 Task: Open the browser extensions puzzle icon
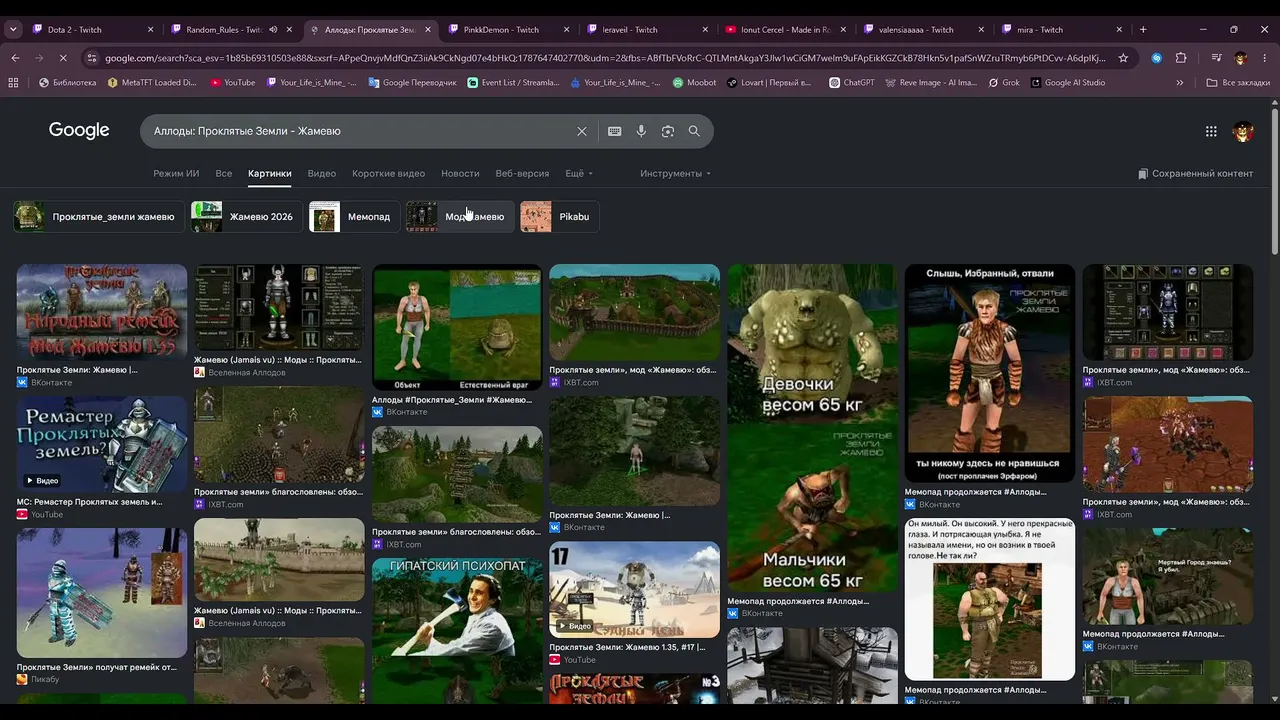coord(1181,58)
